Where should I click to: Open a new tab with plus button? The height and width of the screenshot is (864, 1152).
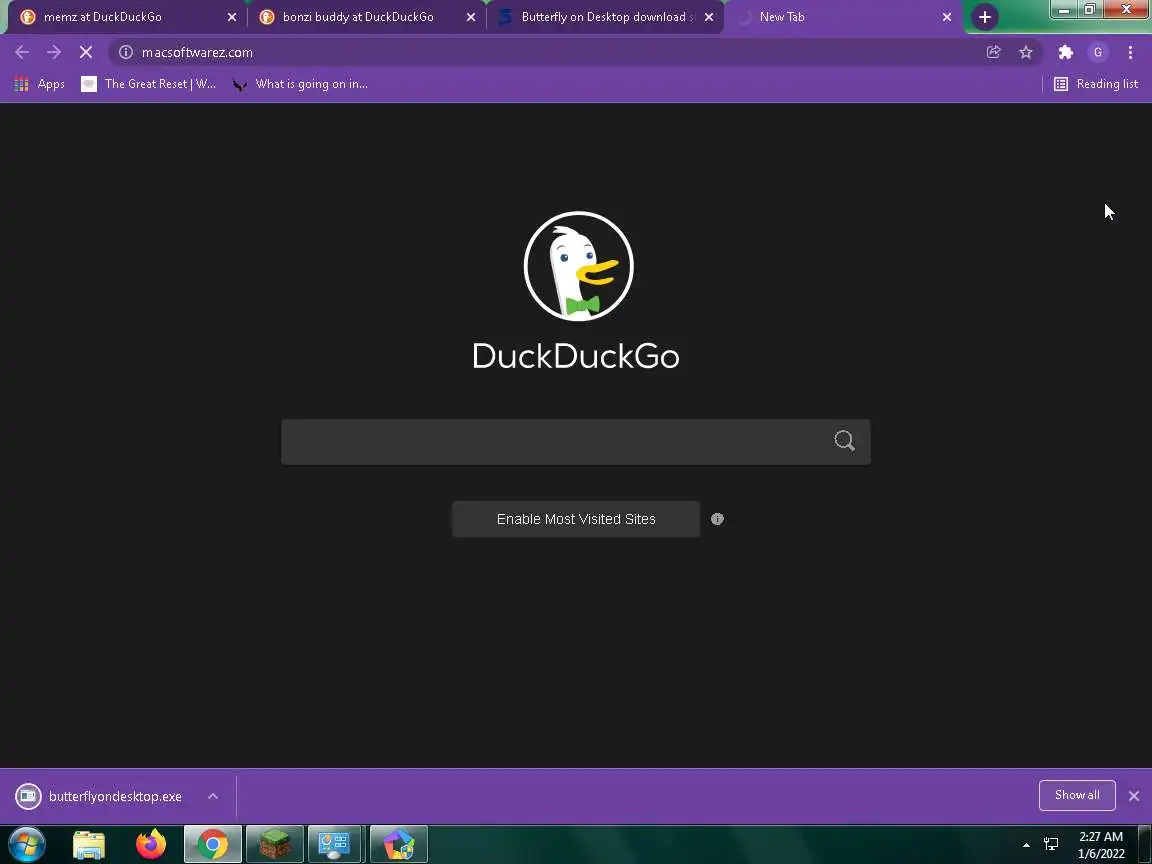tap(984, 17)
